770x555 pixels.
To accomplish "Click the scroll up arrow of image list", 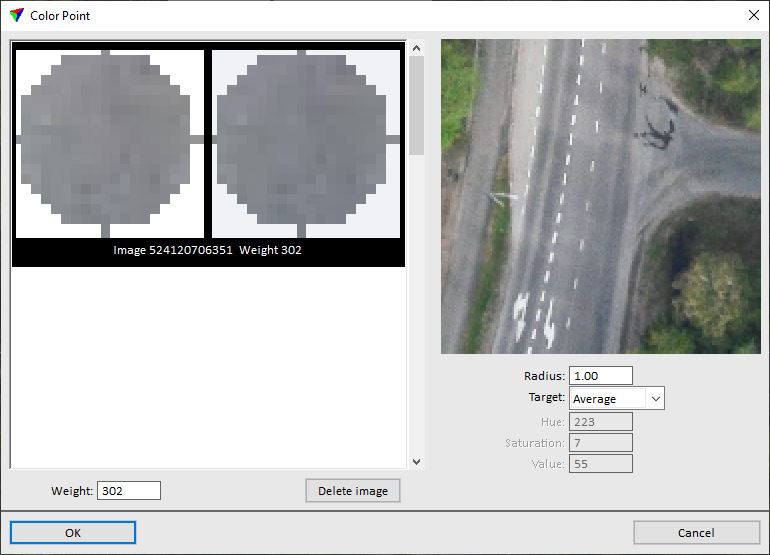I will 416,46.
